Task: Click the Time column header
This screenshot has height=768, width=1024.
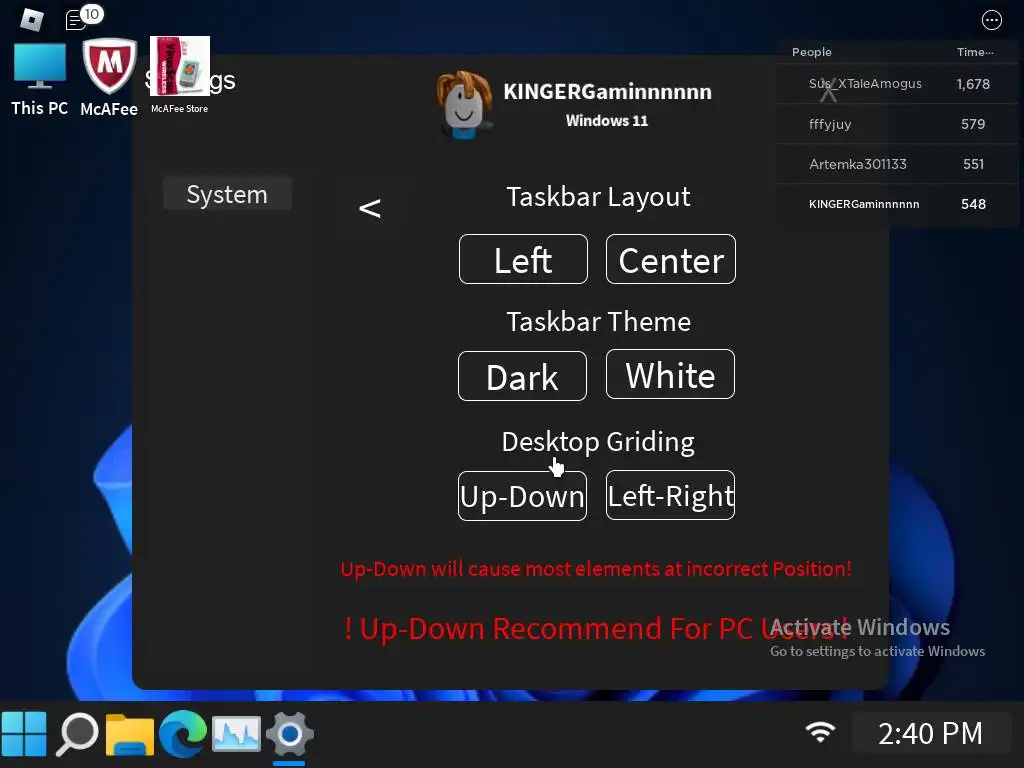Action: [975, 52]
